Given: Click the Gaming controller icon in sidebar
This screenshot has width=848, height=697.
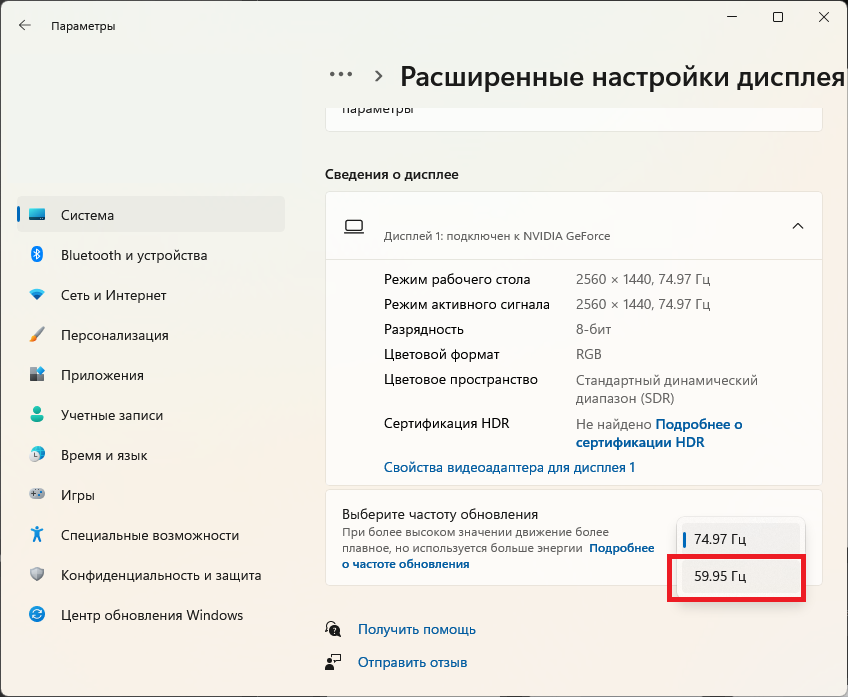Looking at the screenshot, I should pyautogui.click(x=37, y=495).
